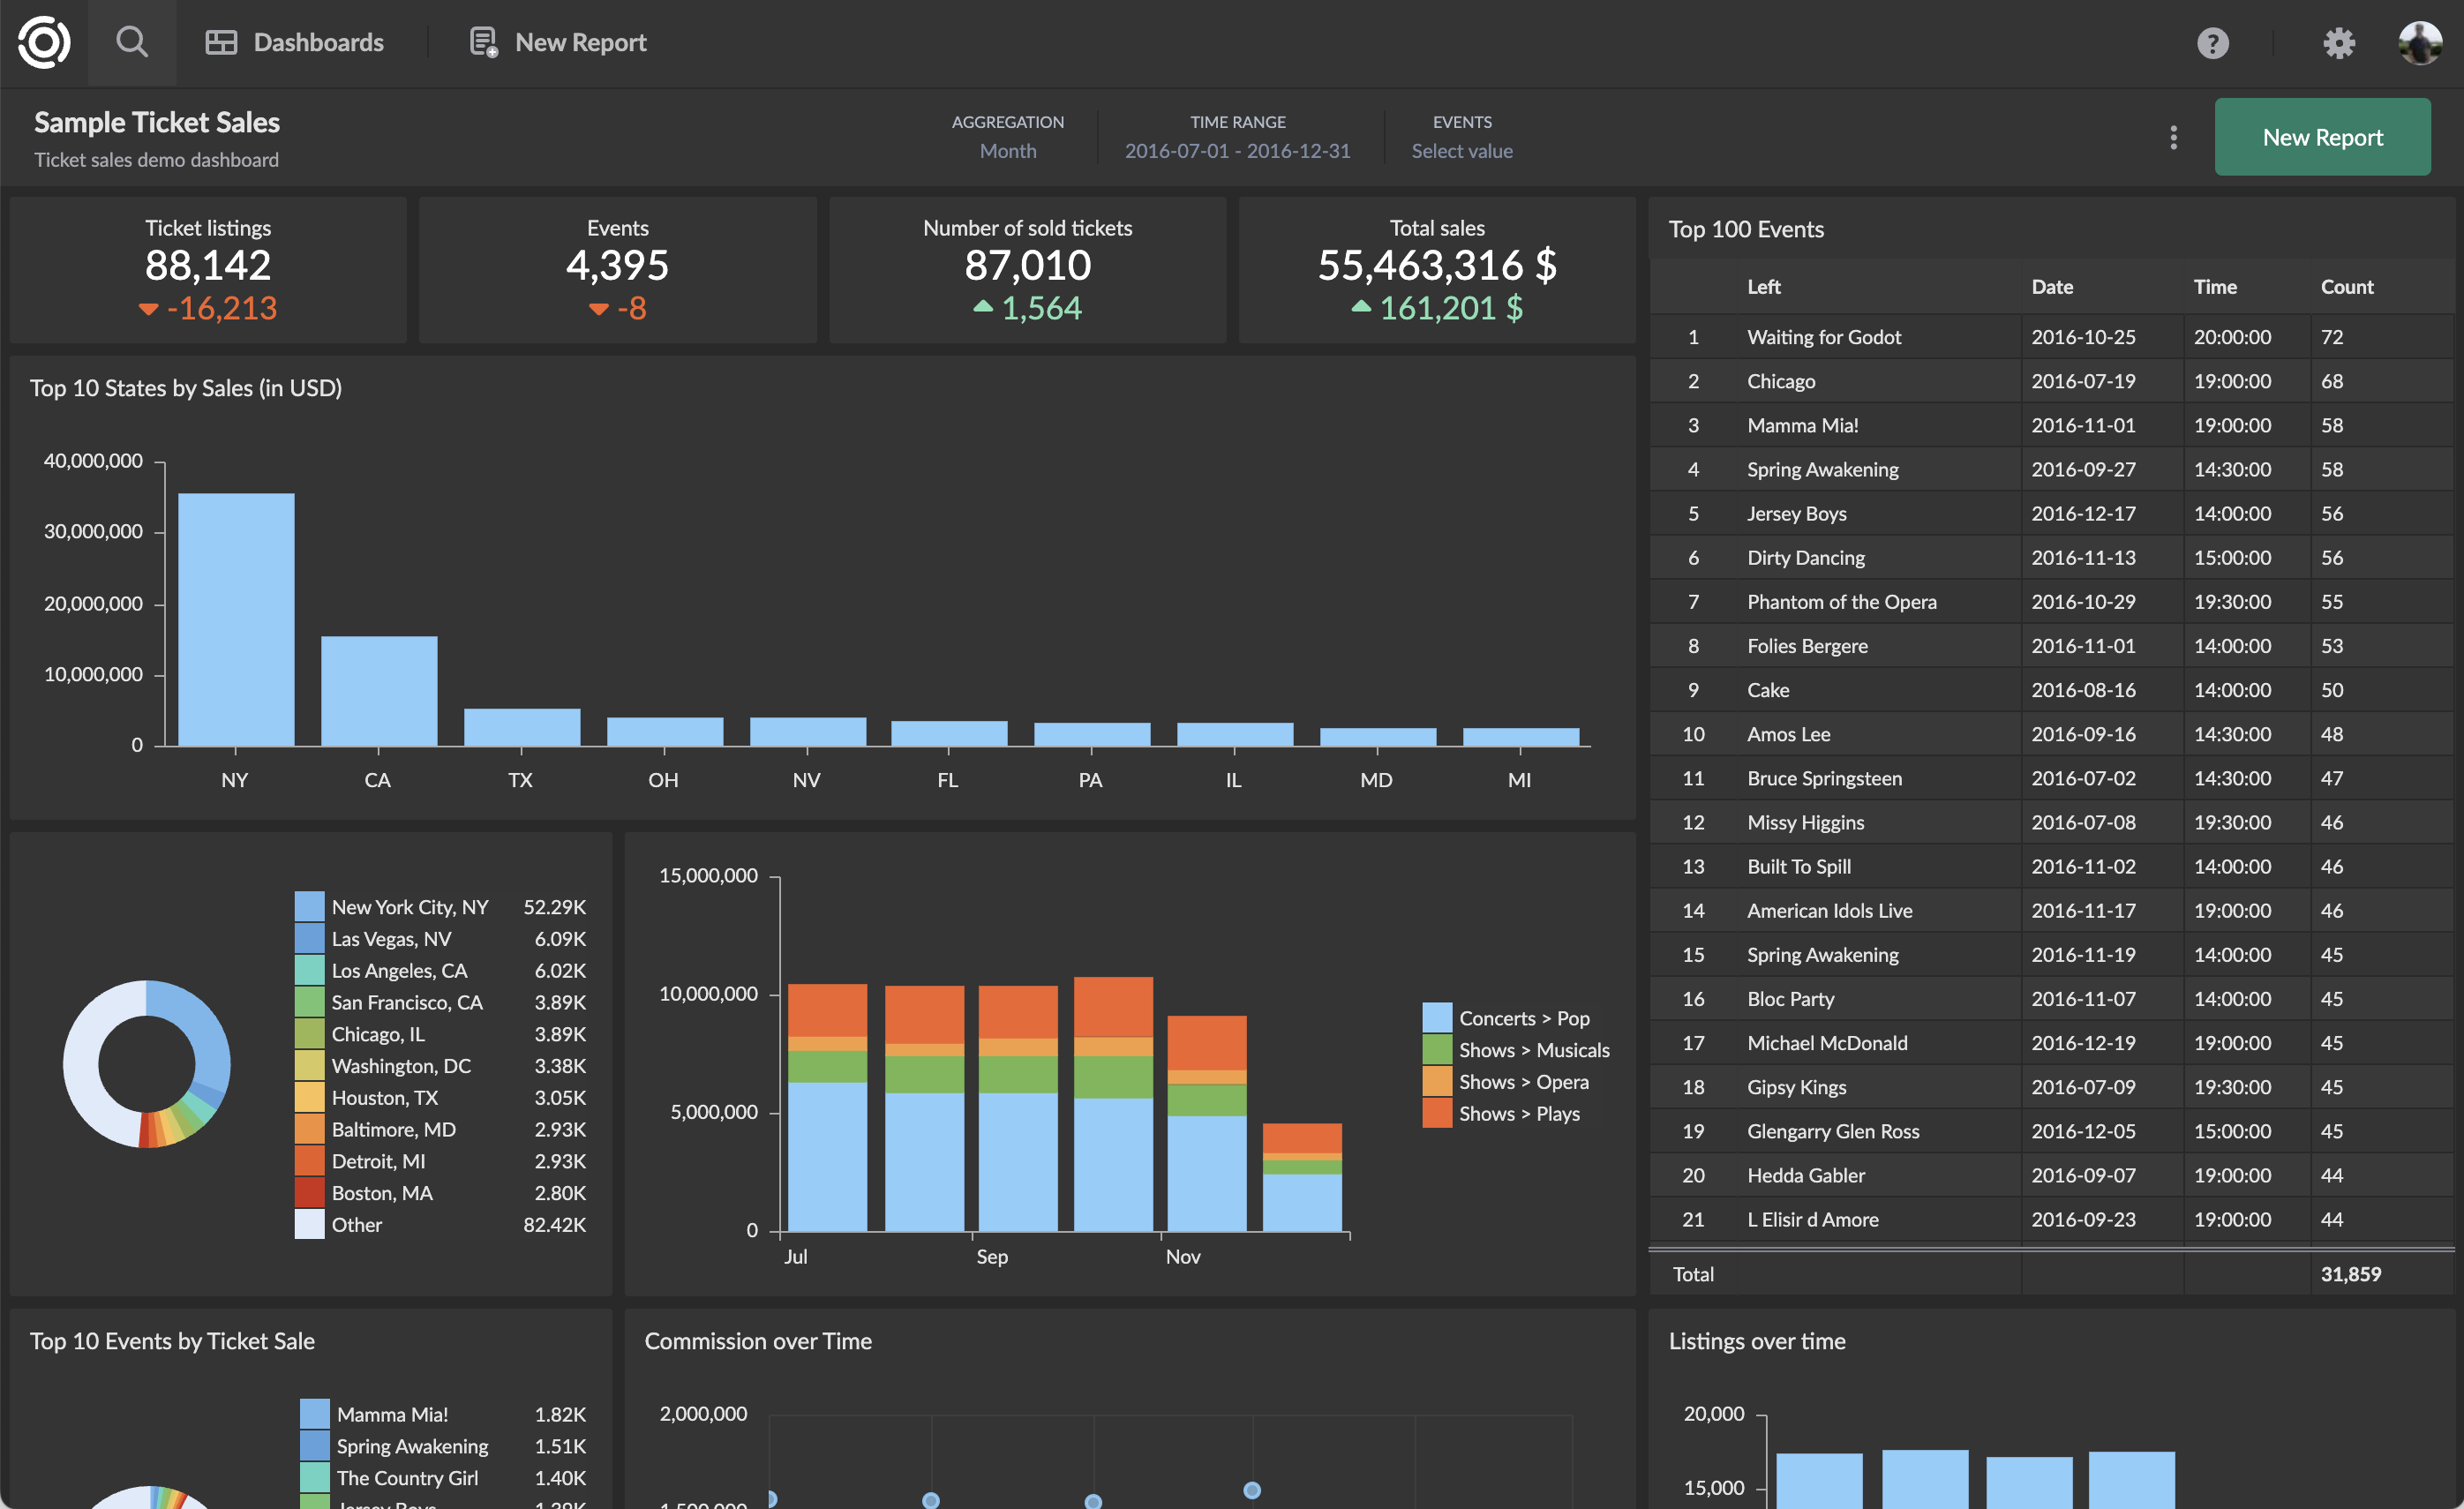This screenshot has width=2464, height=1509.
Task: Click the Houston, TX legend swatch
Action: (309, 1098)
